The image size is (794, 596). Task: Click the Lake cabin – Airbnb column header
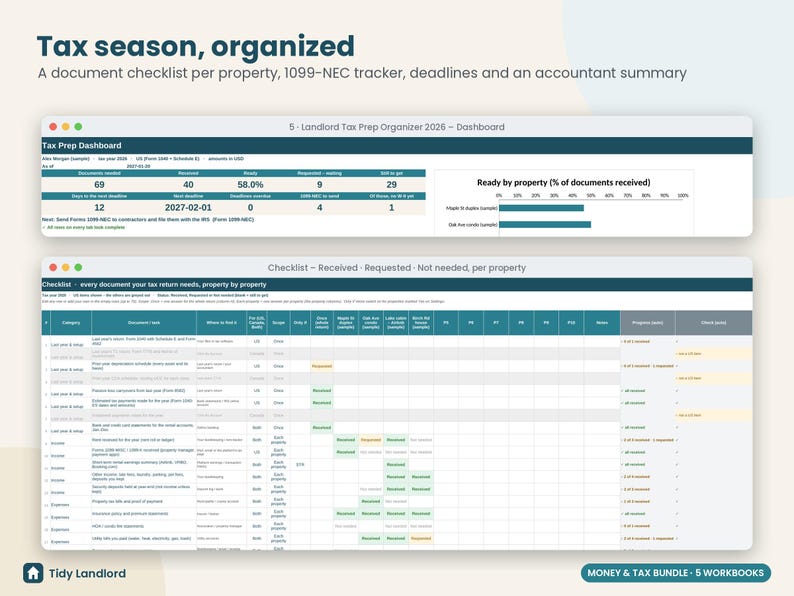coord(395,323)
